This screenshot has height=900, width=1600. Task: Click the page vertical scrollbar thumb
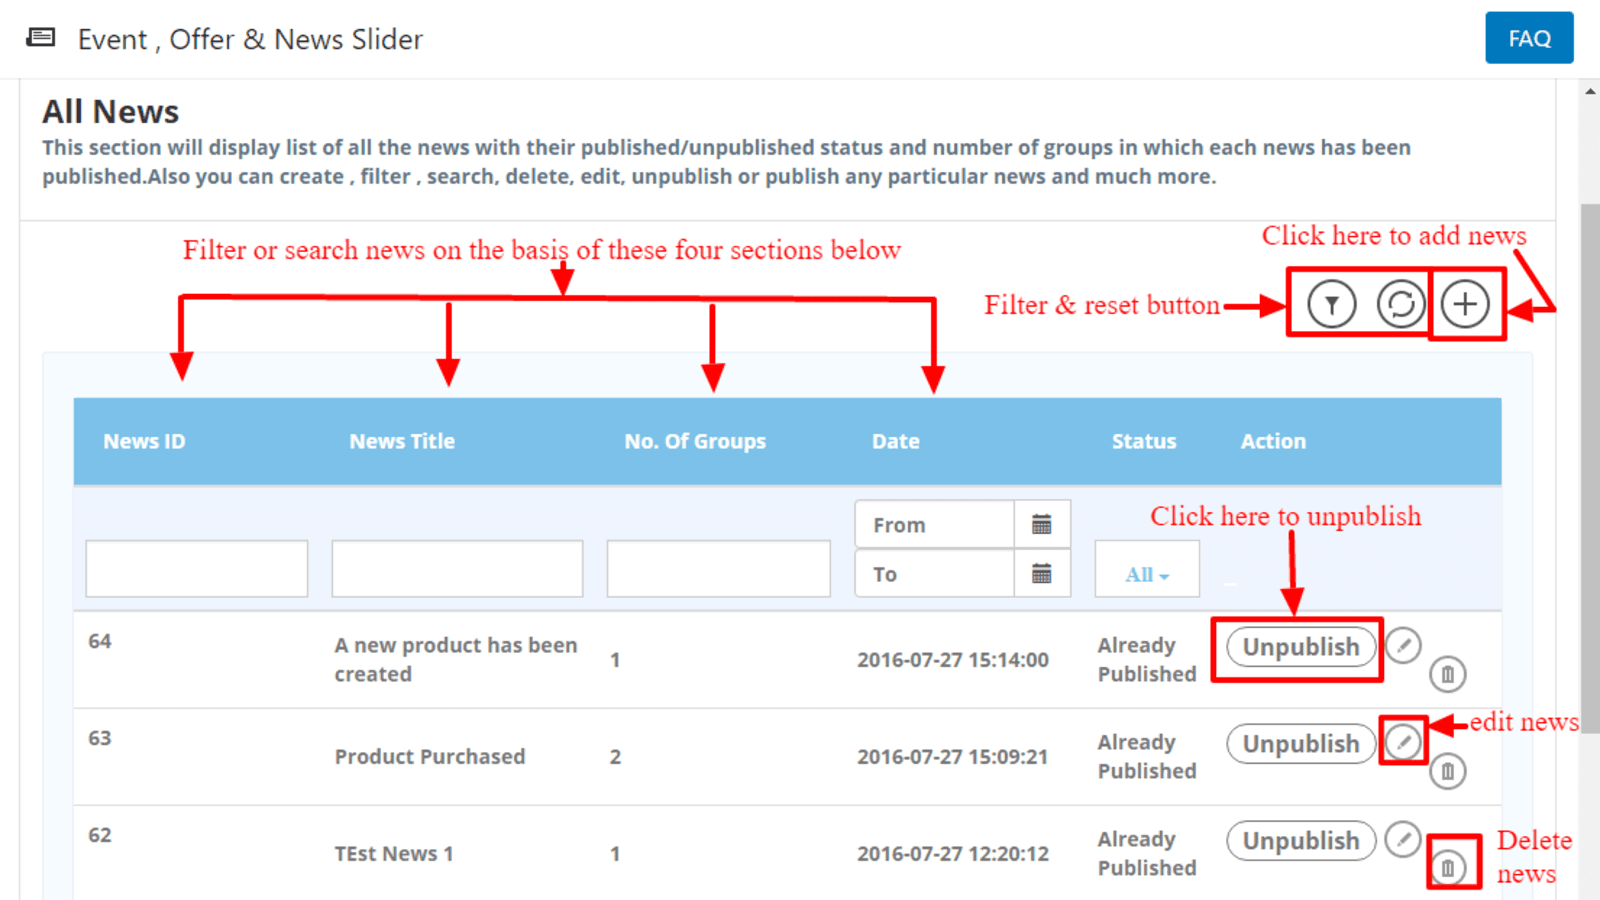(1589, 450)
